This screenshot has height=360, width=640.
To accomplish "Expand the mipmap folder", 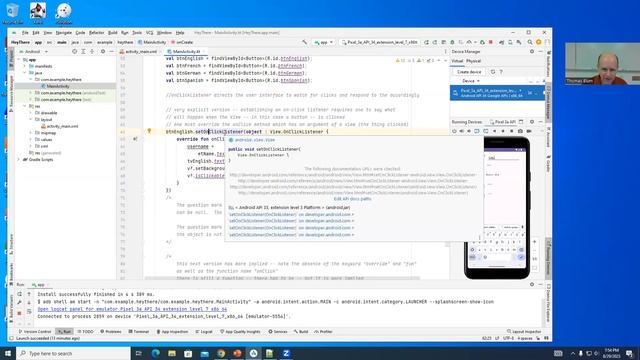I will click(31, 133).
